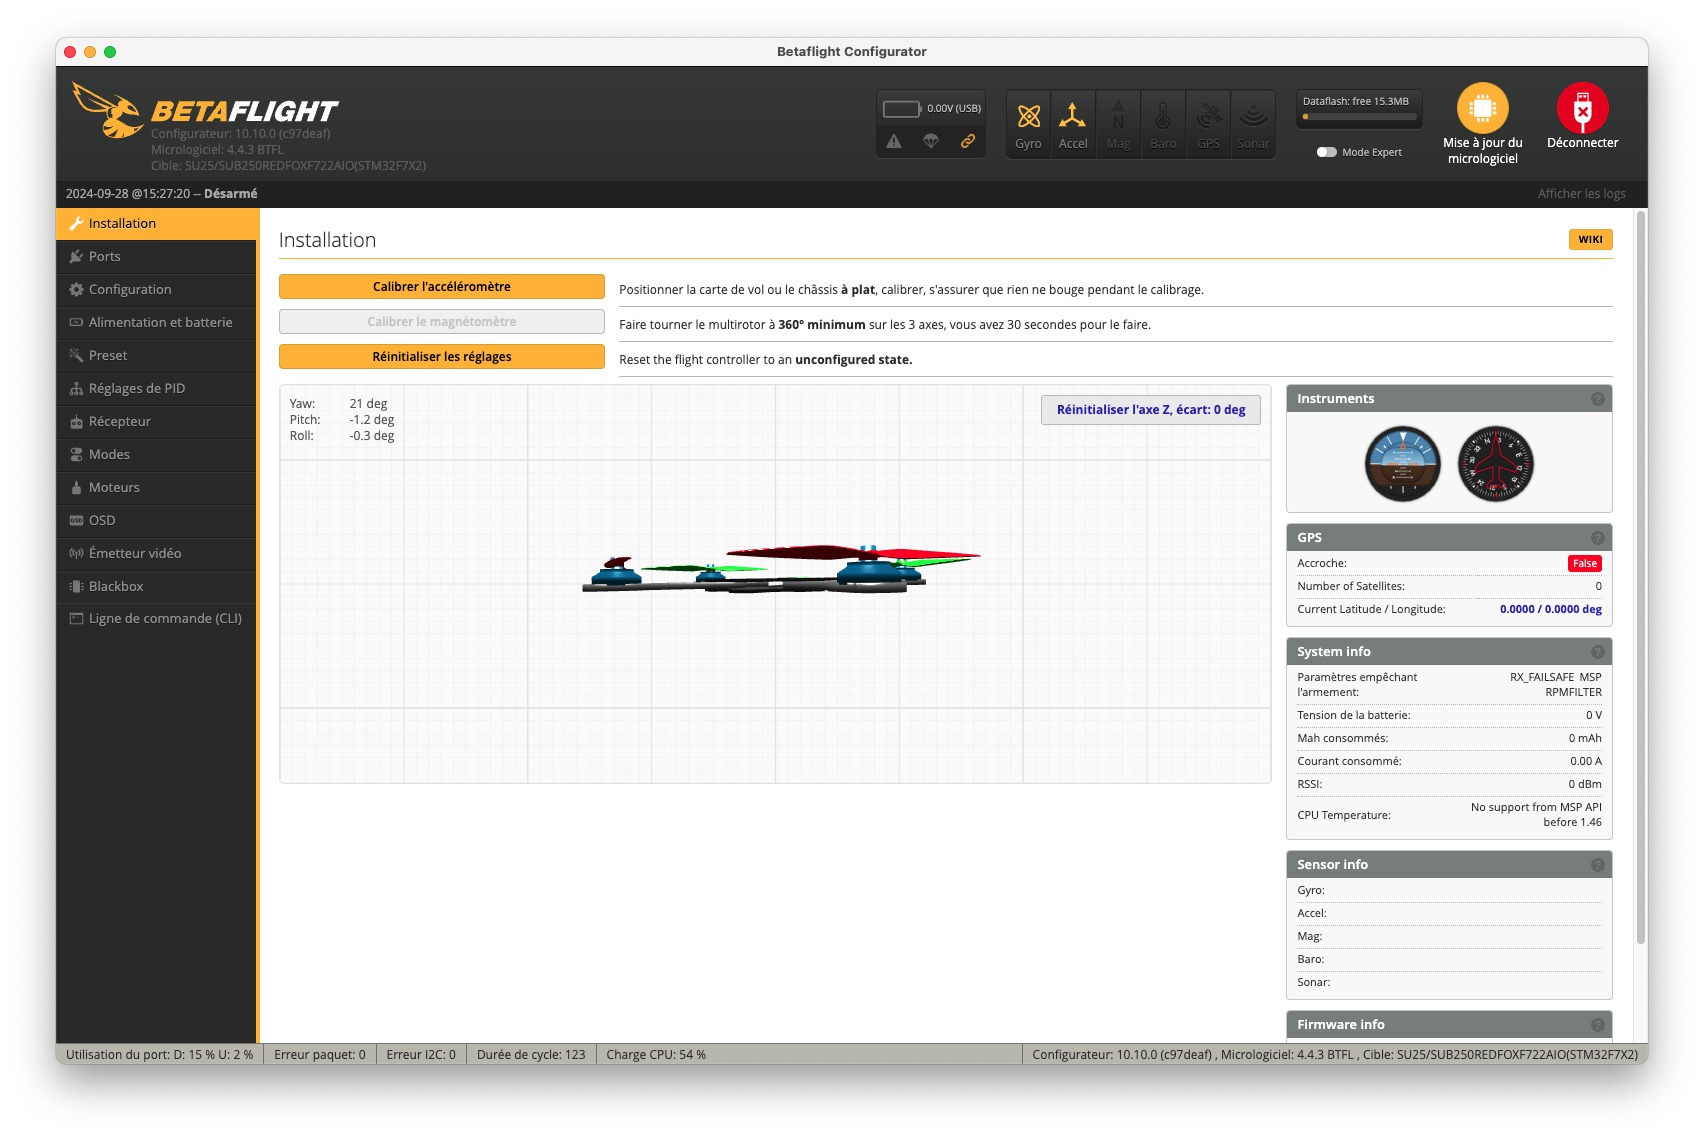Open the WIKI link
Viewport: 1704px width, 1138px height.
coord(1590,239)
